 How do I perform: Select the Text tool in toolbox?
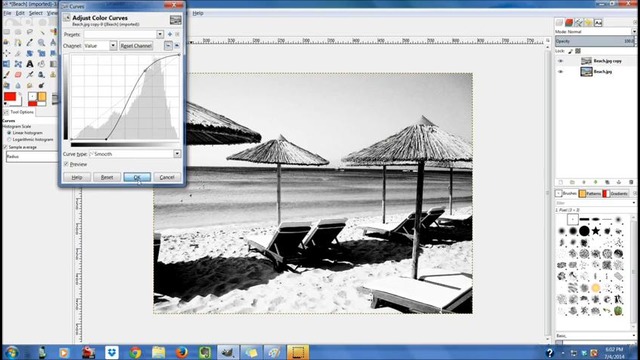pyautogui.click(x=30, y=64)
